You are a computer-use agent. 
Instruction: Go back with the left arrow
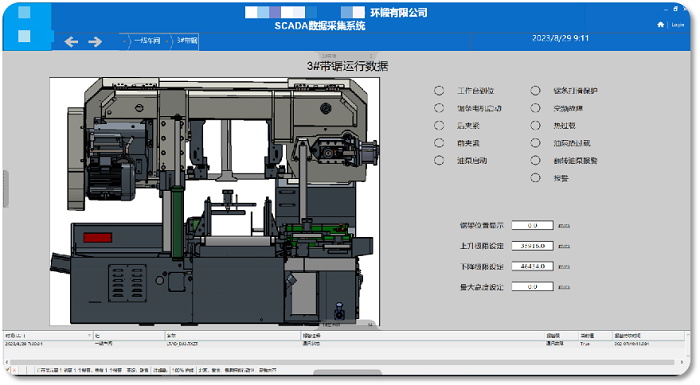click(71, 42)
